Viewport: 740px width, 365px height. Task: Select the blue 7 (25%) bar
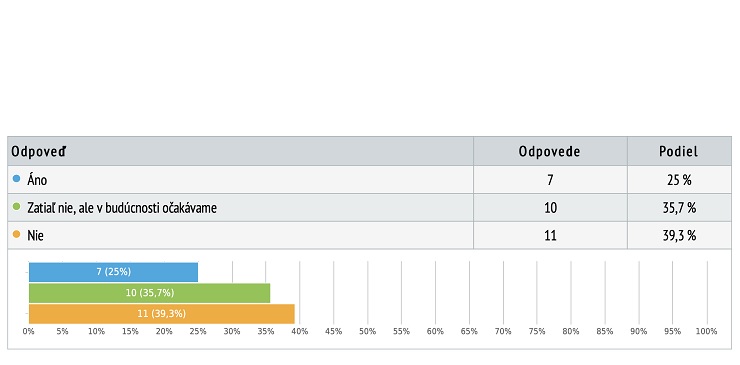(113, 272)
